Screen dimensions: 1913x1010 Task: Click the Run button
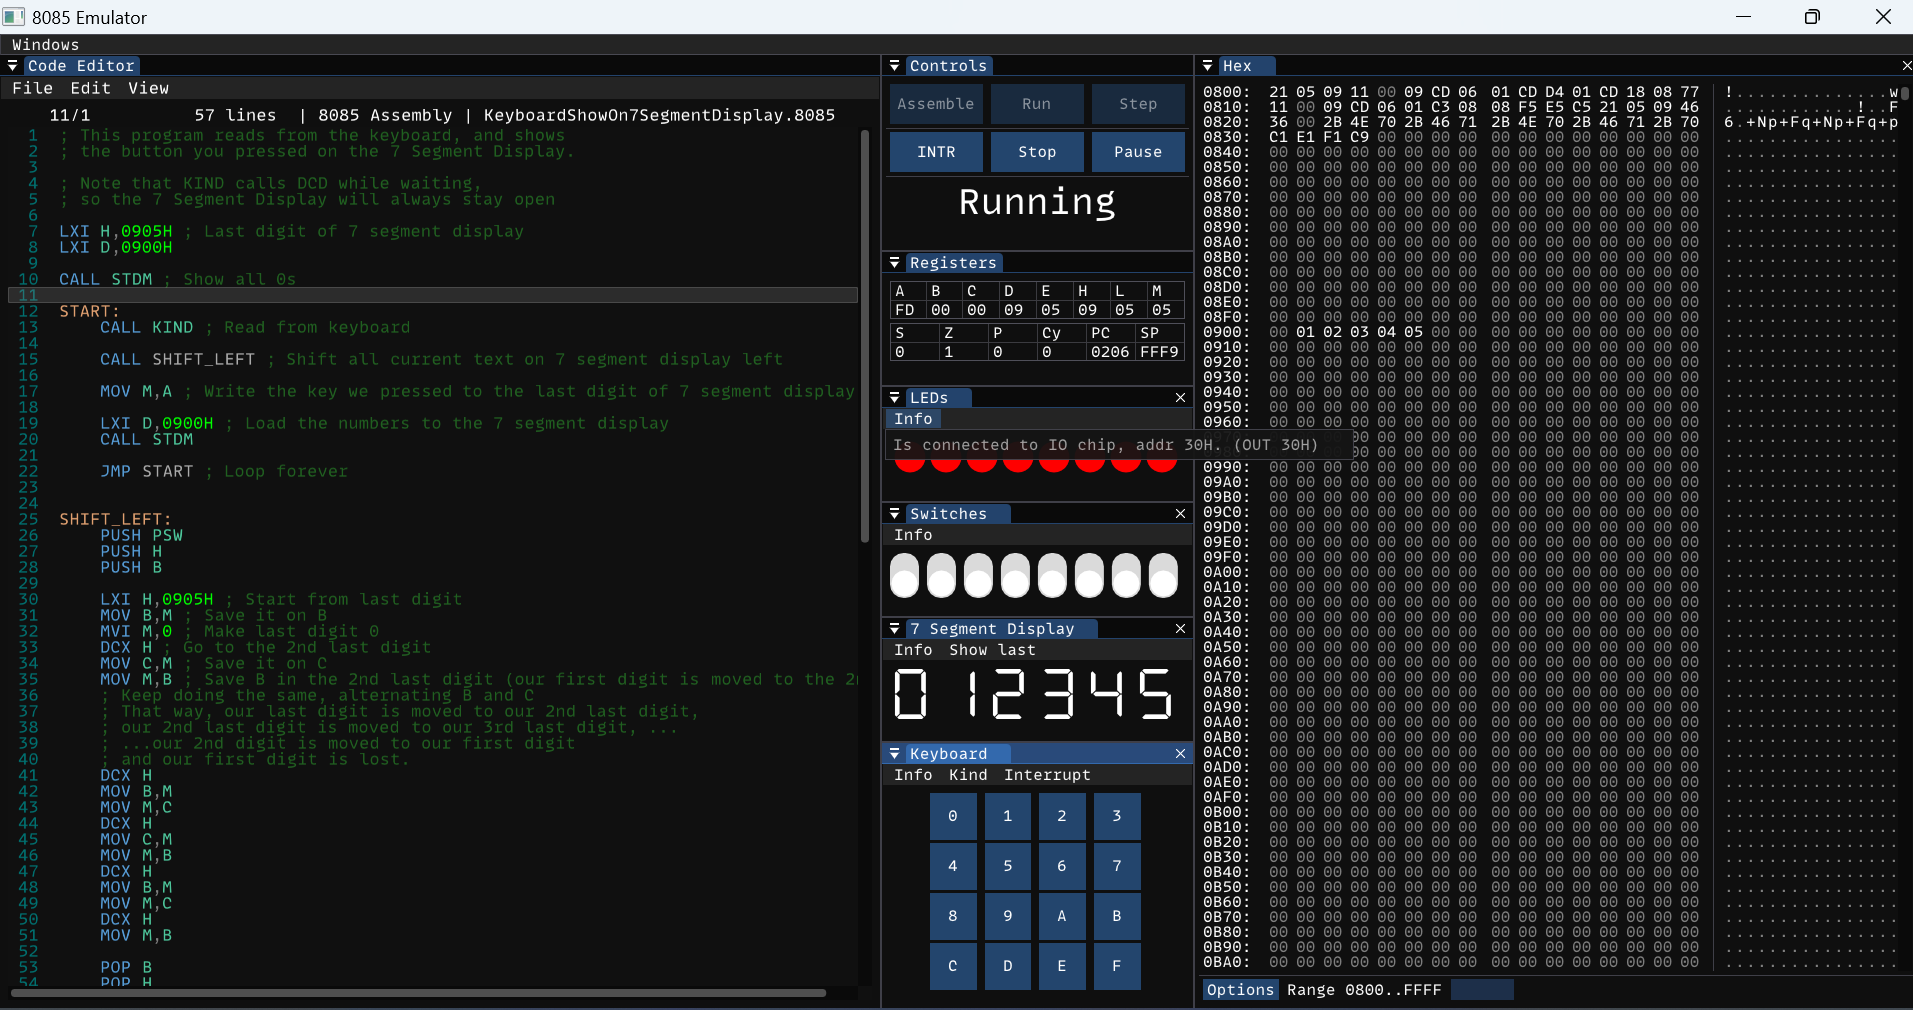pyautogui.click(x=1036, y=104)
